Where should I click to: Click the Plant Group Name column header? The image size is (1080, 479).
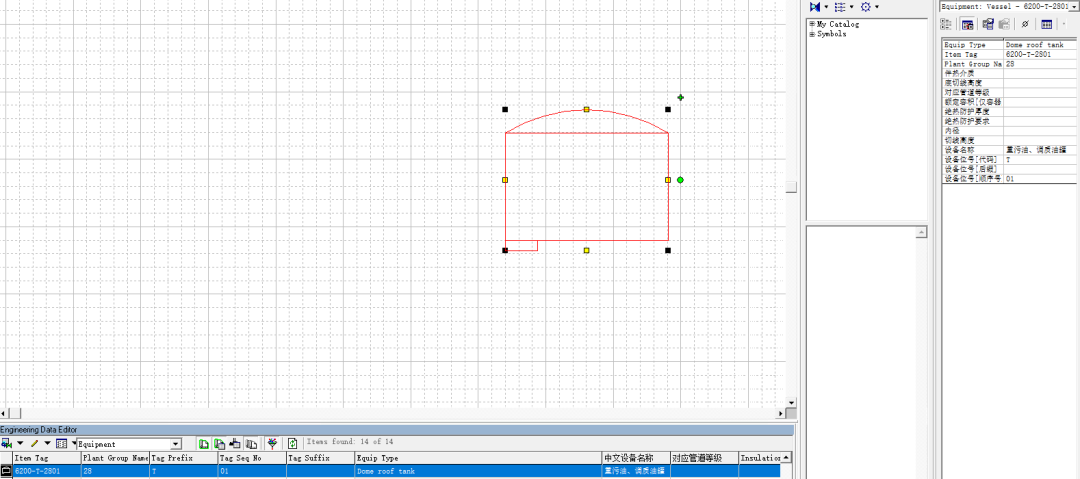[x=115, y=458]
